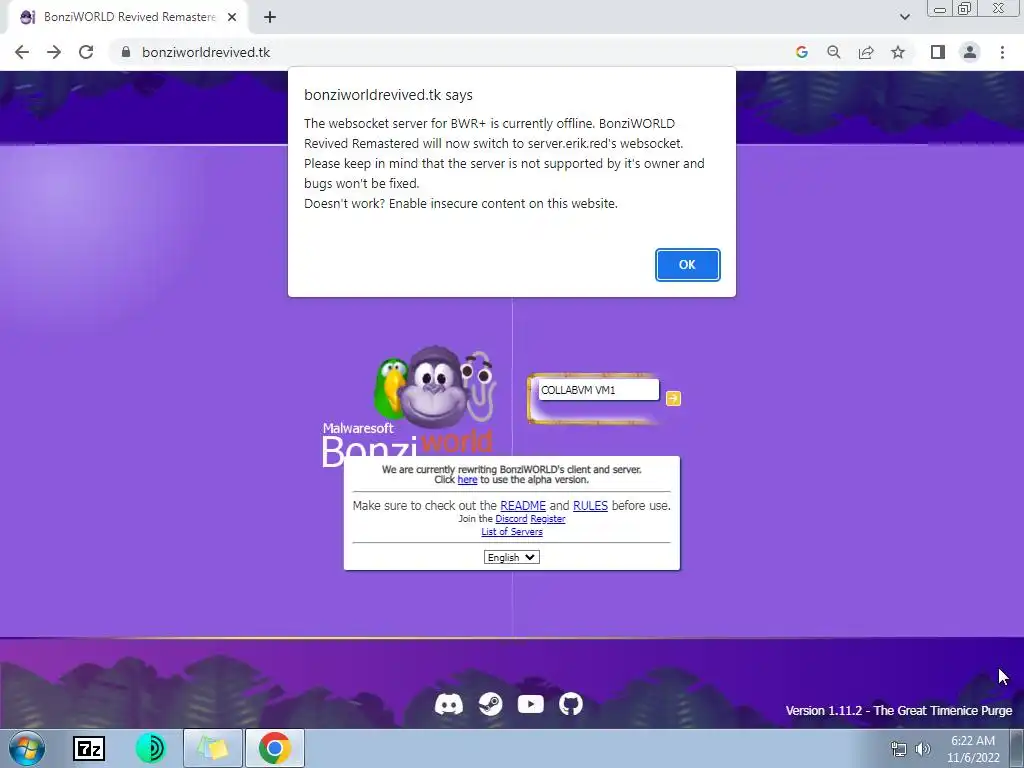Reload the page with the refresh icon
Viewport: 1024px width, 768px height.
[86, 52]
